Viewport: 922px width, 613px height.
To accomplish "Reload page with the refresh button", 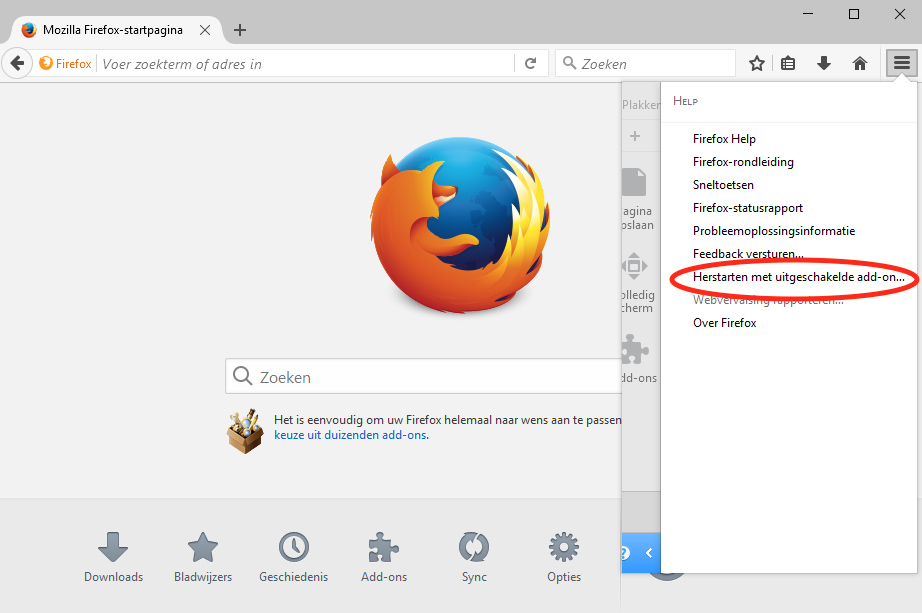I will 530,63.
